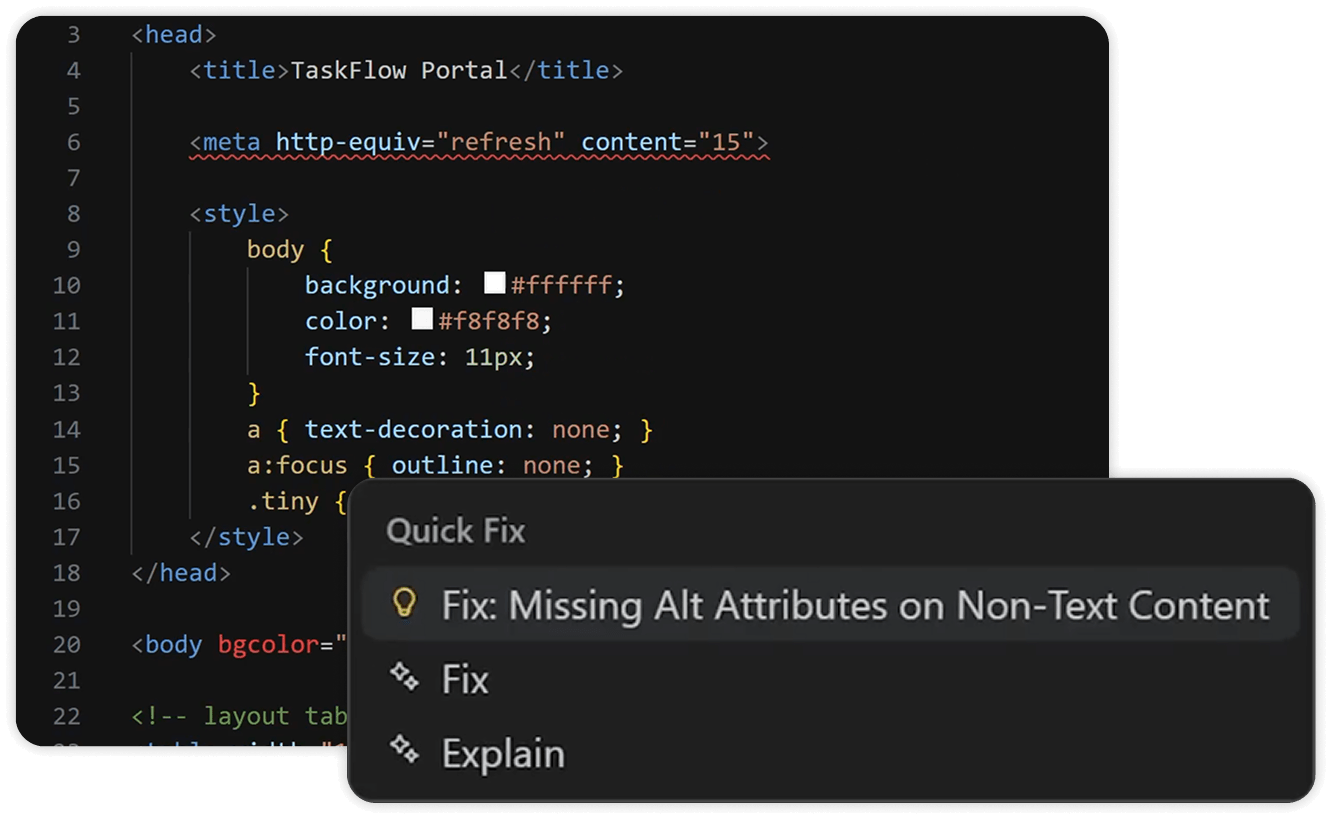Click the a:focus selector
1332x819 pixels.
click(297, 465)
